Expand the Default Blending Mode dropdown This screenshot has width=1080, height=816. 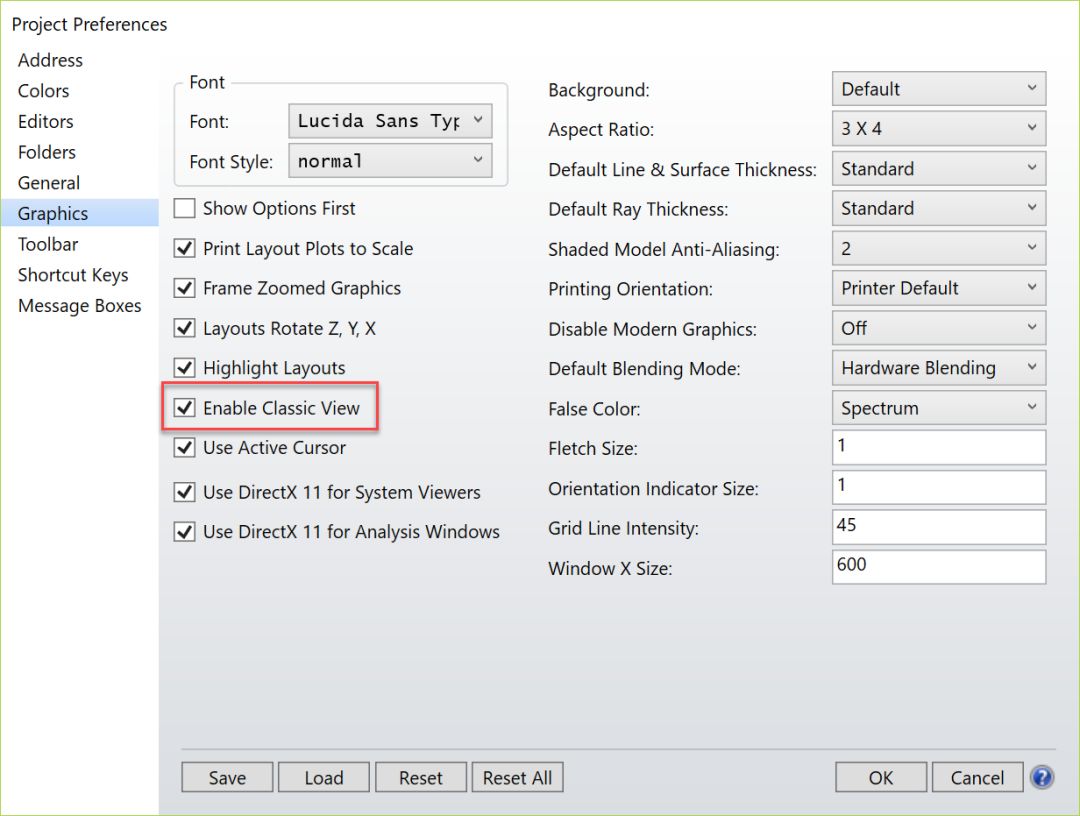[x=938, y=368]
